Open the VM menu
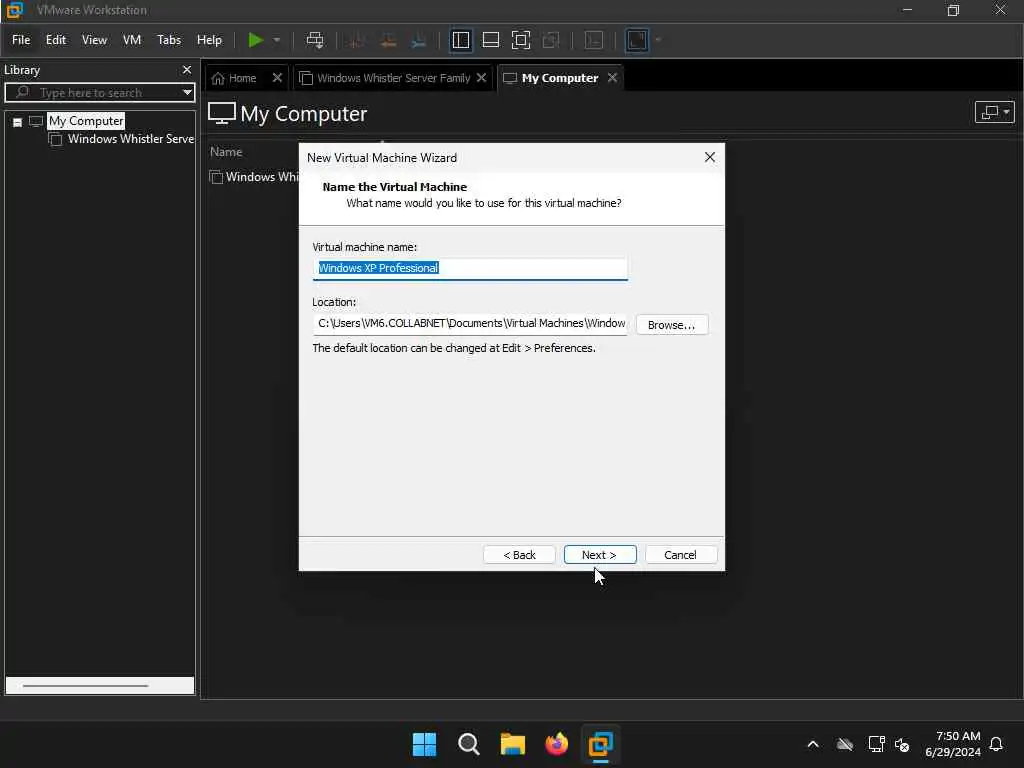The image size is (1024, 768). click(132, 40)
